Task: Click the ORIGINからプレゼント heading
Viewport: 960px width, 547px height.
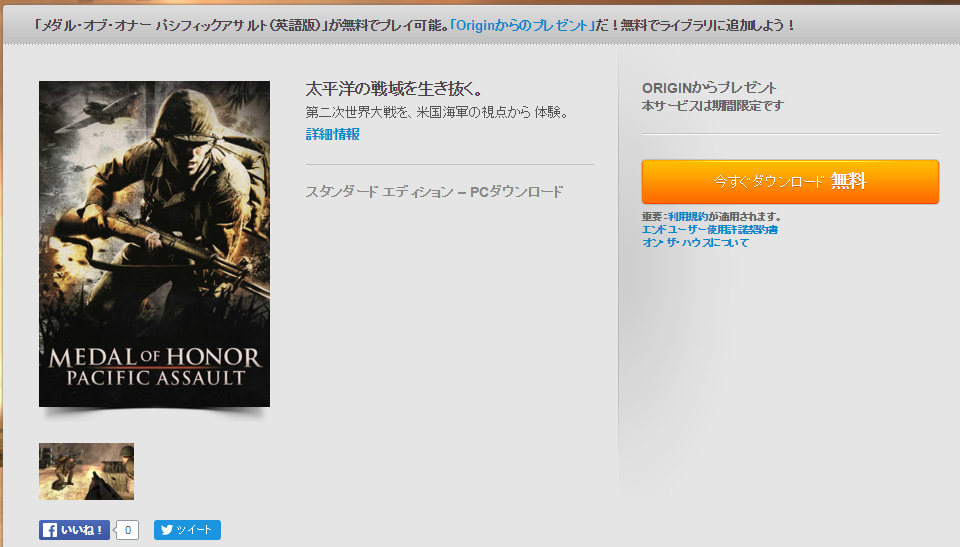Action: tap(709, 88)
